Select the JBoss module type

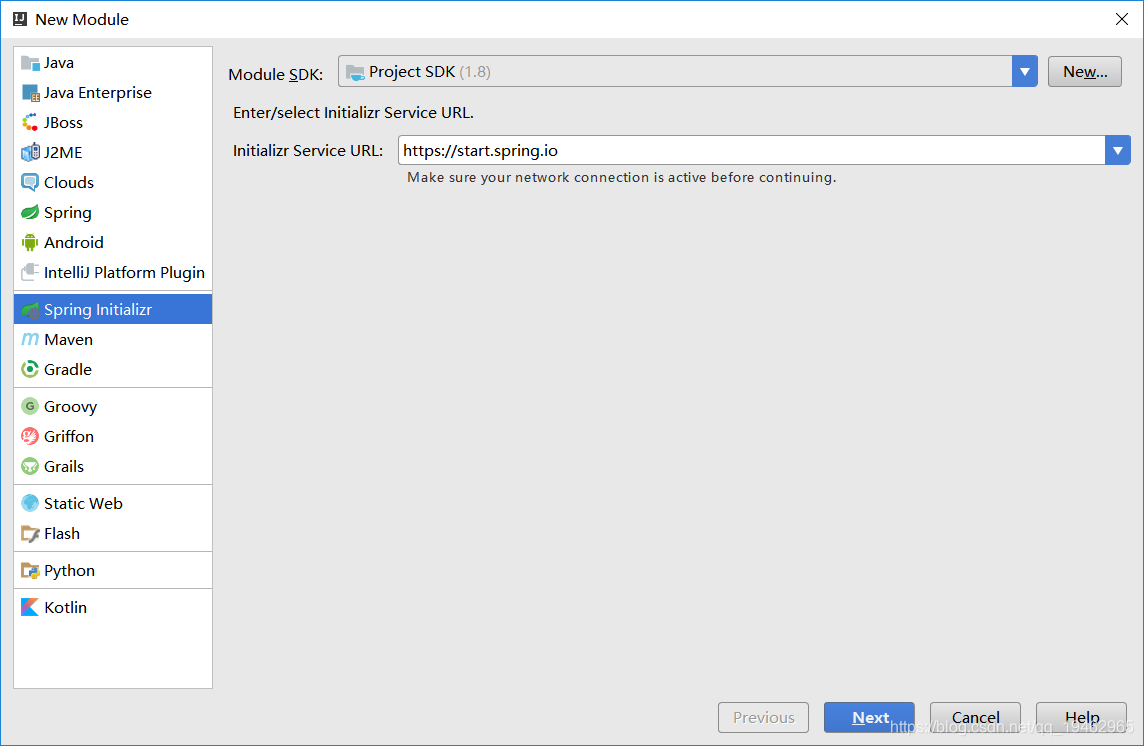coord(113,123)
